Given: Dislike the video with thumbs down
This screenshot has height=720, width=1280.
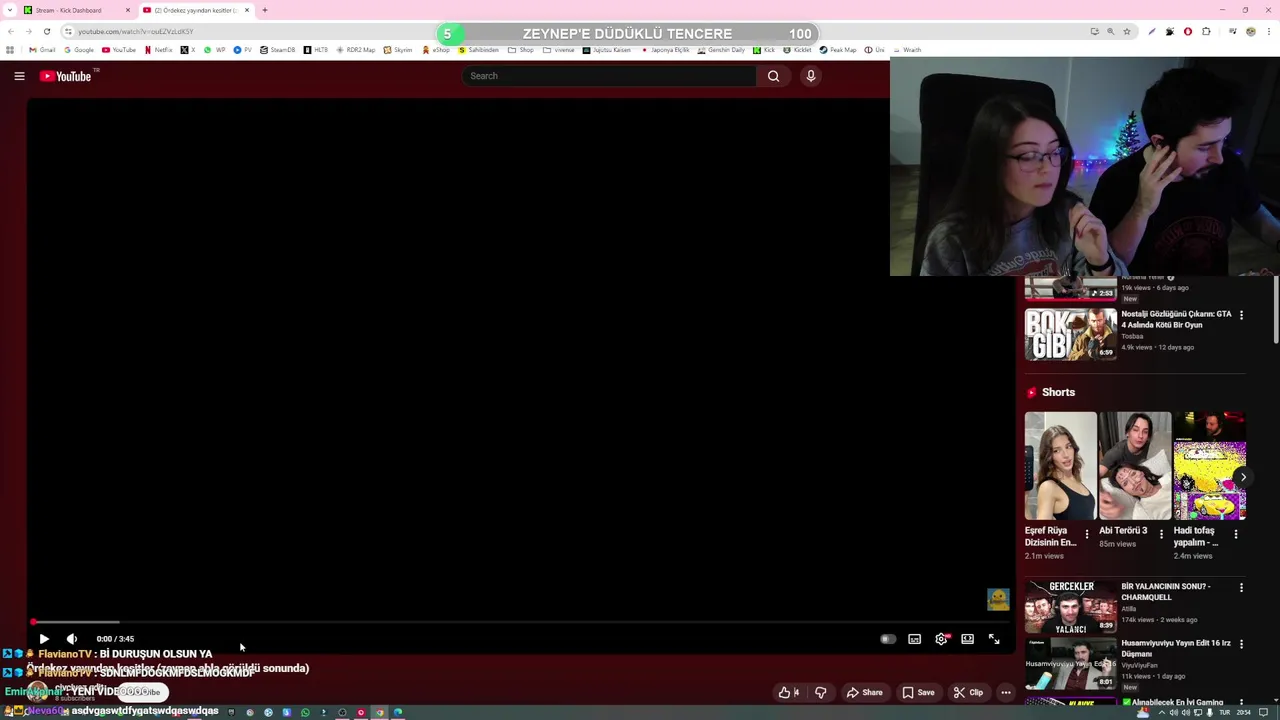Looking at the screenshot, I should (x=820, y=692).
